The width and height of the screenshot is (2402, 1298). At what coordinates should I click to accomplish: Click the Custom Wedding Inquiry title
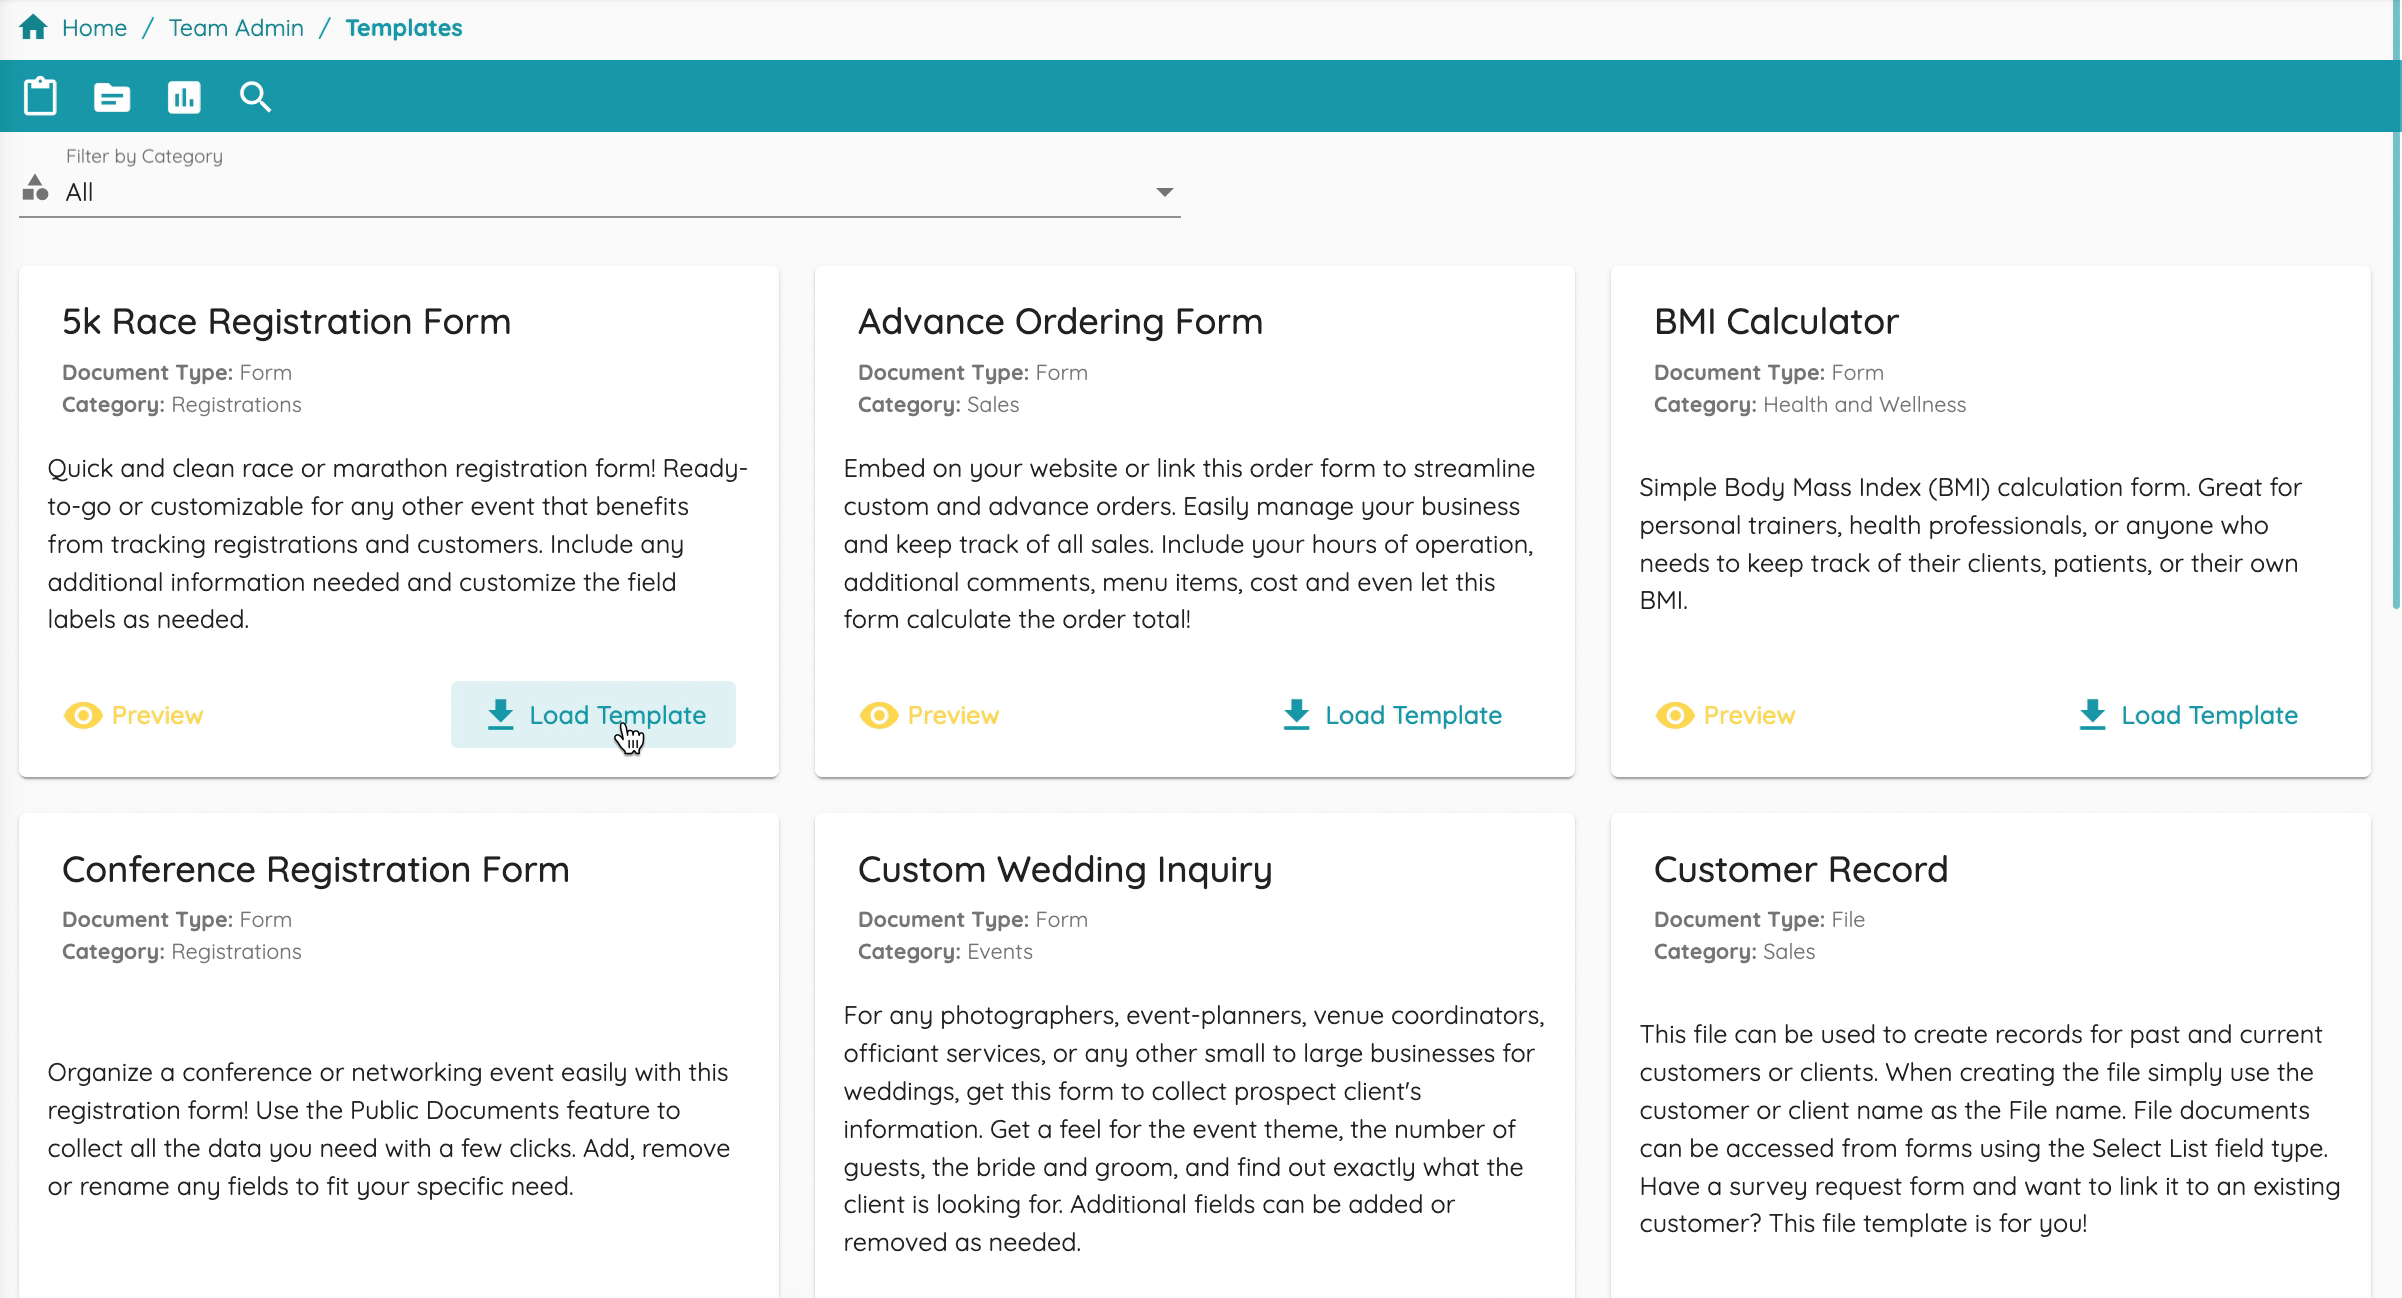tap(1065, 869)
